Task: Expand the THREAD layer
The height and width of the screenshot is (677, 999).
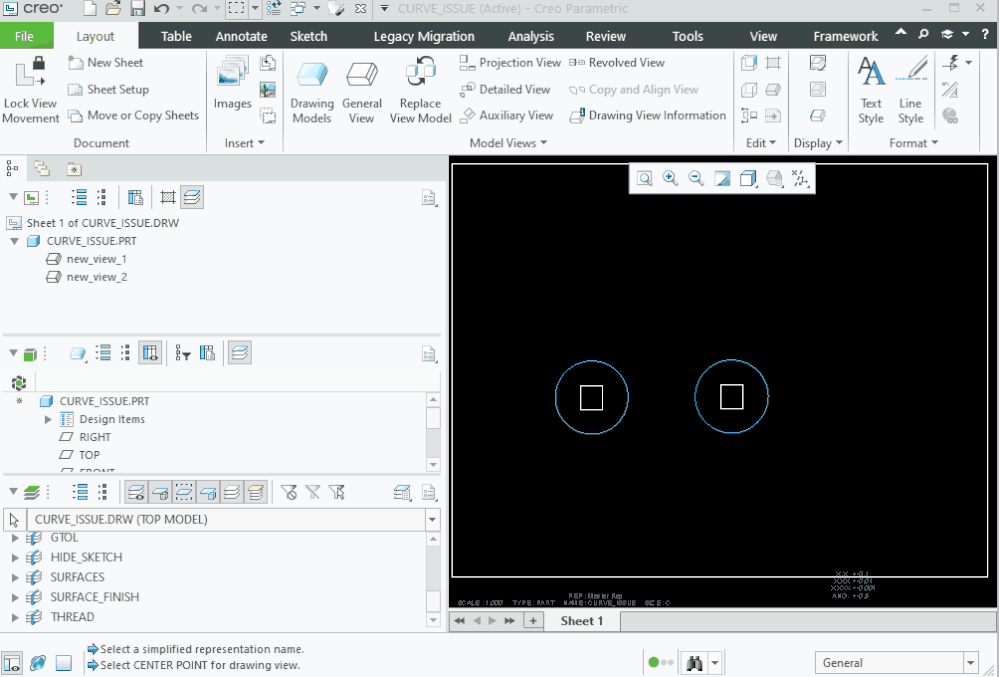Action: click(x=15, y=617)
